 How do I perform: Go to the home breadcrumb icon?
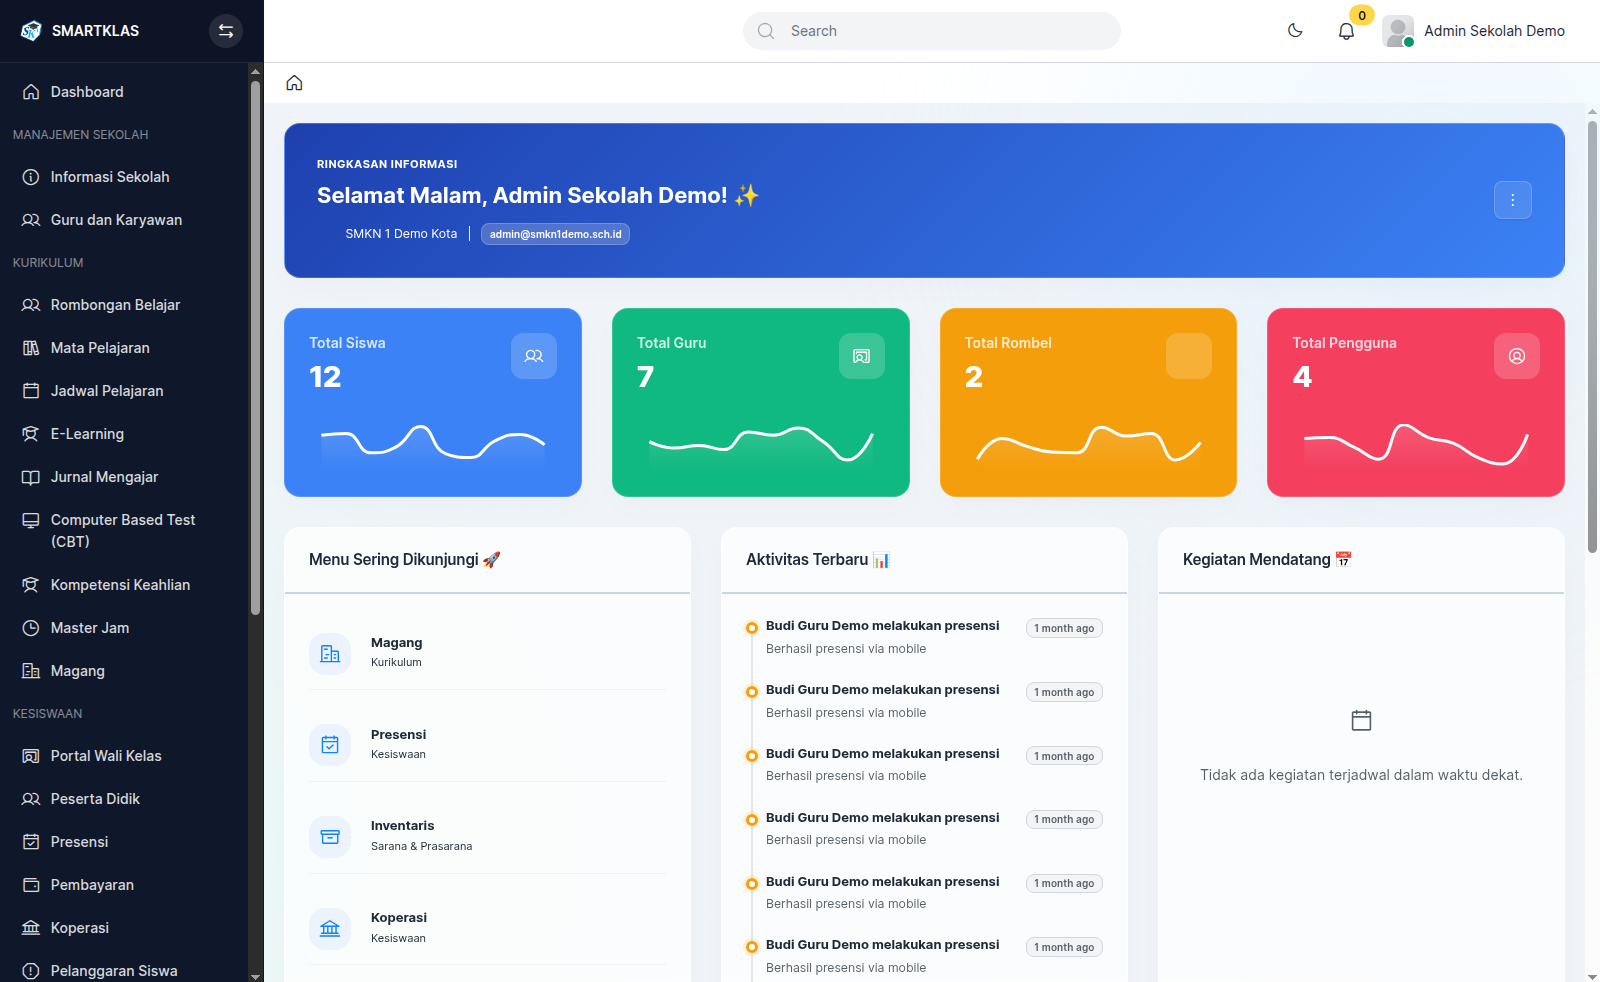[294, 83]
